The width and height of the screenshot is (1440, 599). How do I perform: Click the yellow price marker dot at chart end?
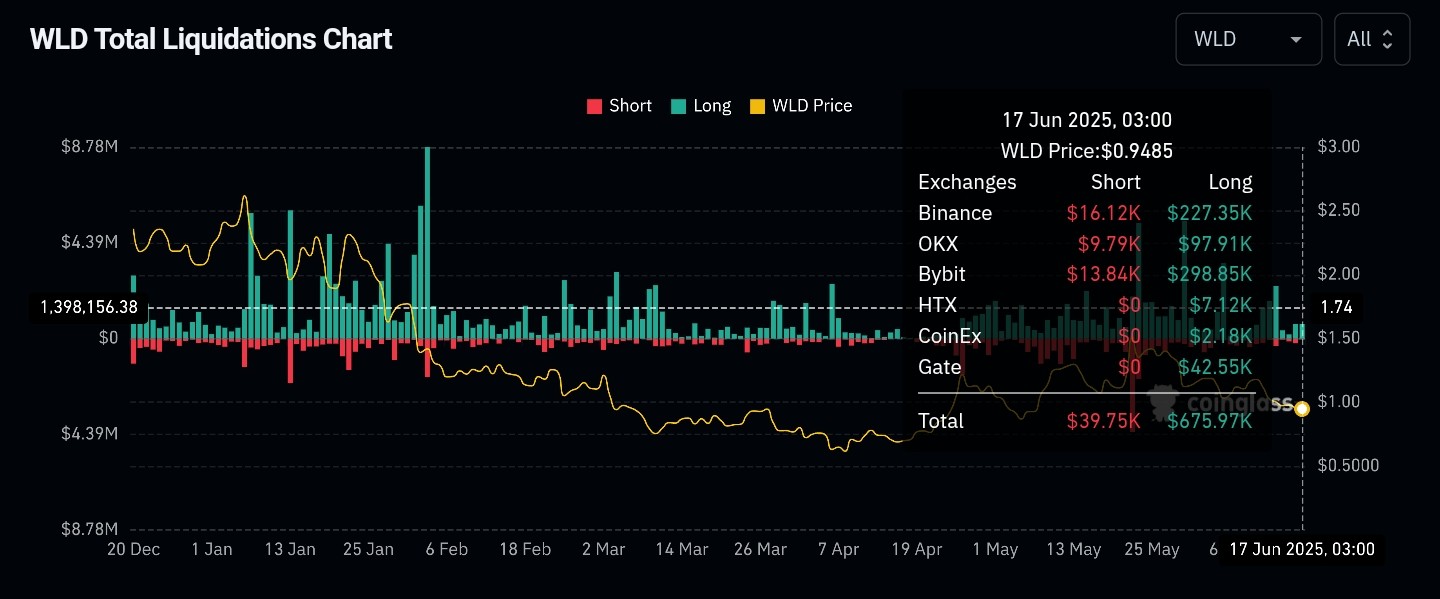pos(1302,408)
